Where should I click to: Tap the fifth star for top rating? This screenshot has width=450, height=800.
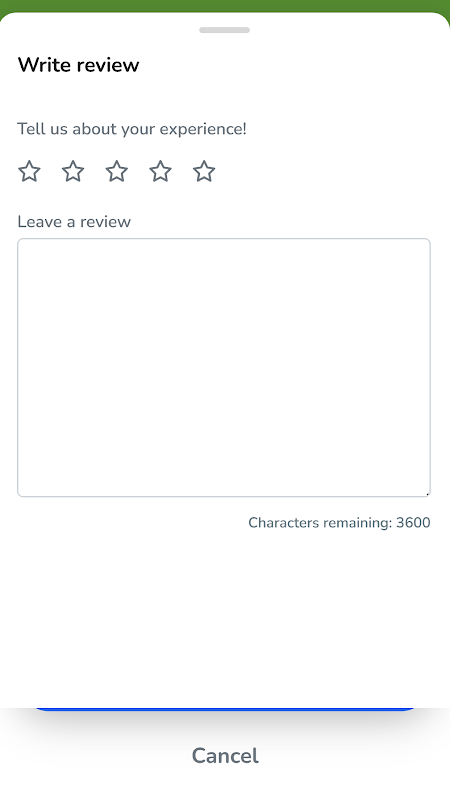pyautogui.click(x=204, y=171)
